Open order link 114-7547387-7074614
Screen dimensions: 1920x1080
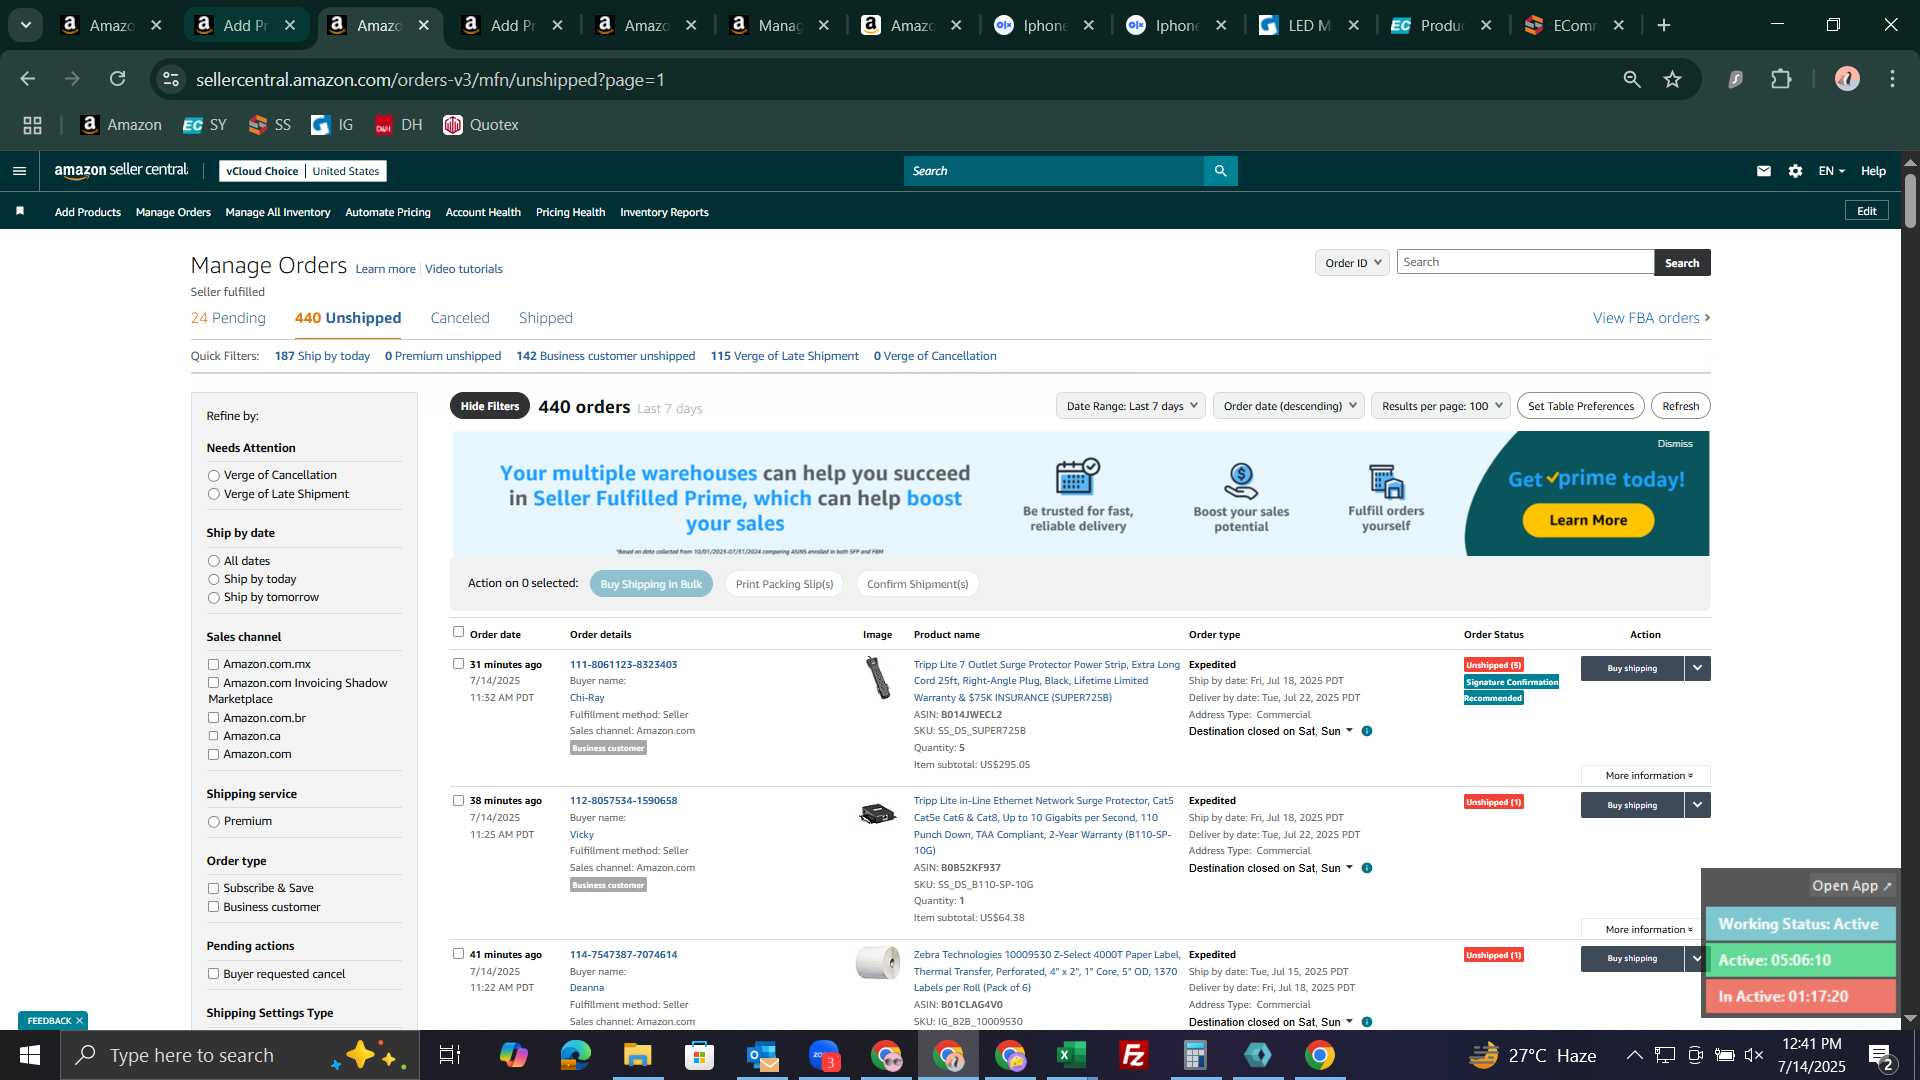point(623,955)
